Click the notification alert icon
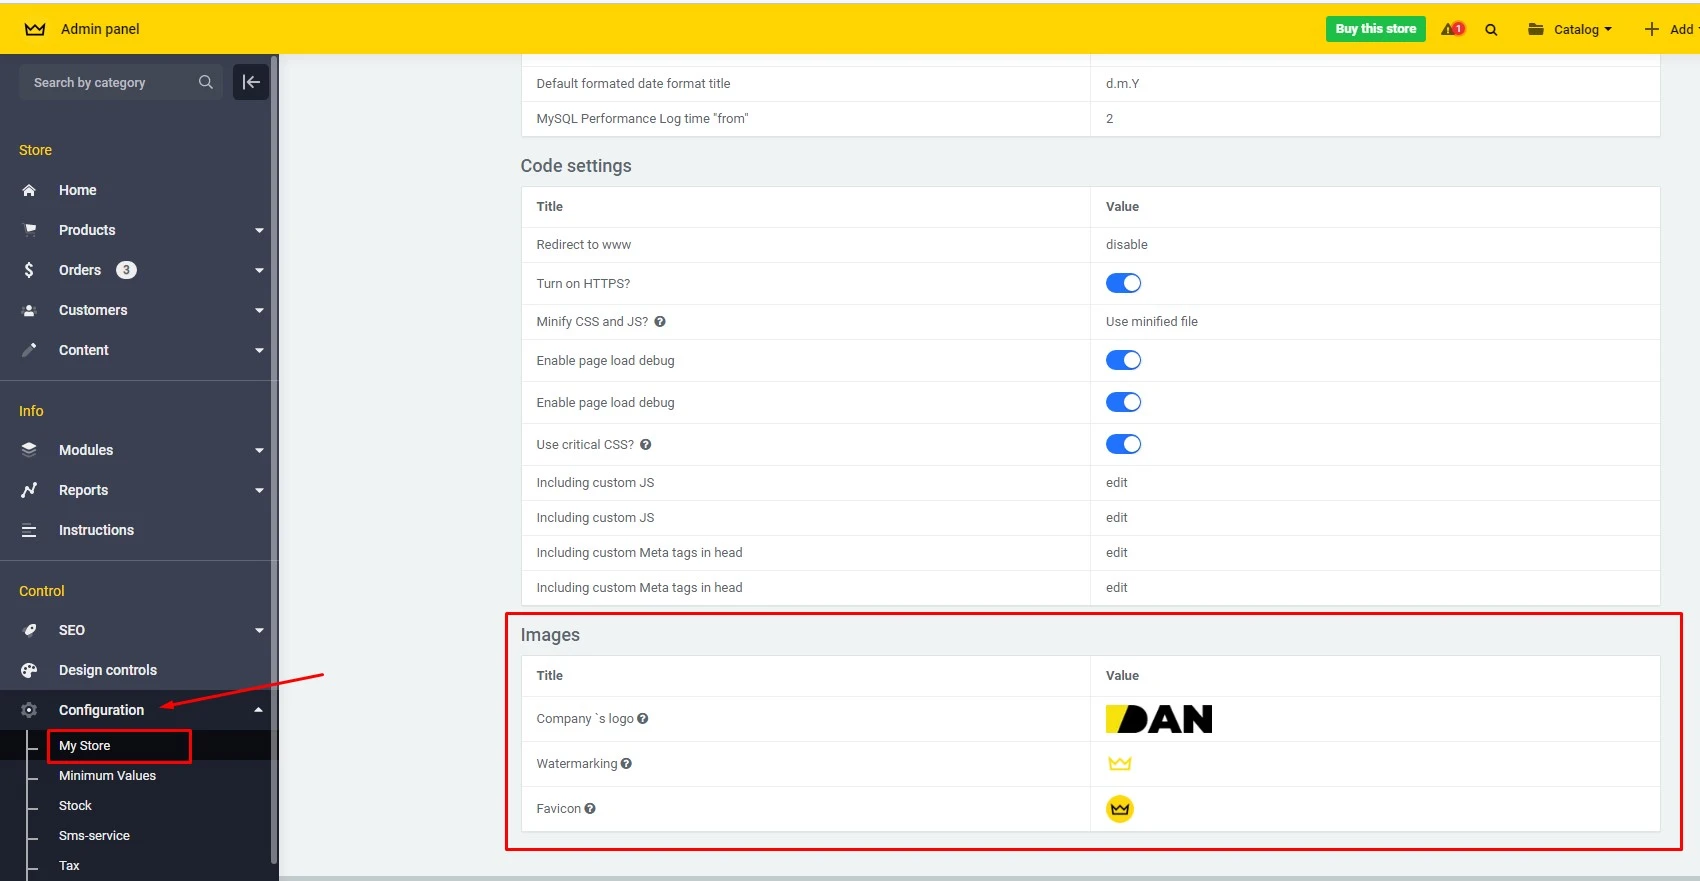 click(x=1452, y=29)
